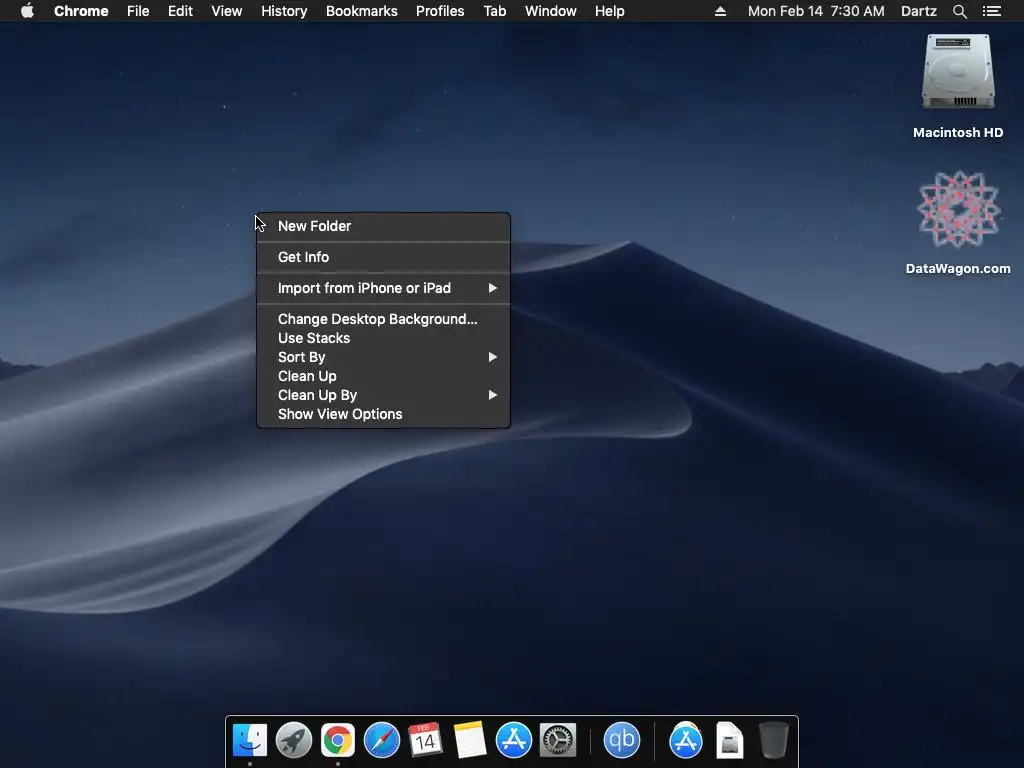Open the History menu

pyautogui.click(x=284, y=11)
